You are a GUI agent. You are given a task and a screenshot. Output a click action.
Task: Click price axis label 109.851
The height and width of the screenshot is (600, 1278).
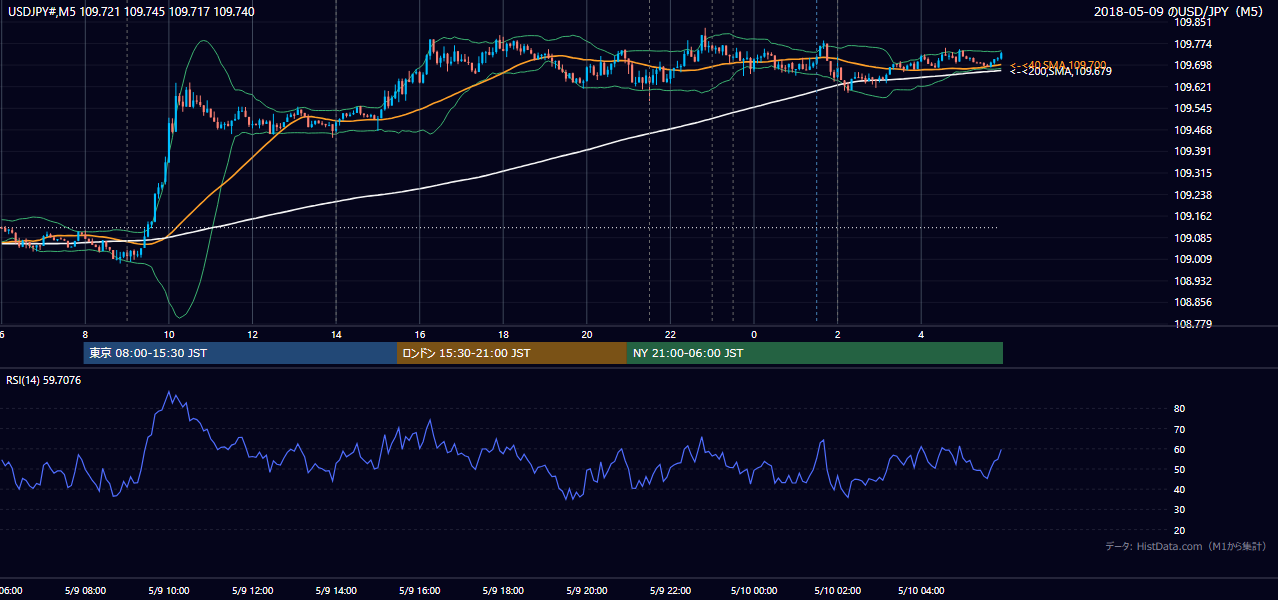(1193, 21)
